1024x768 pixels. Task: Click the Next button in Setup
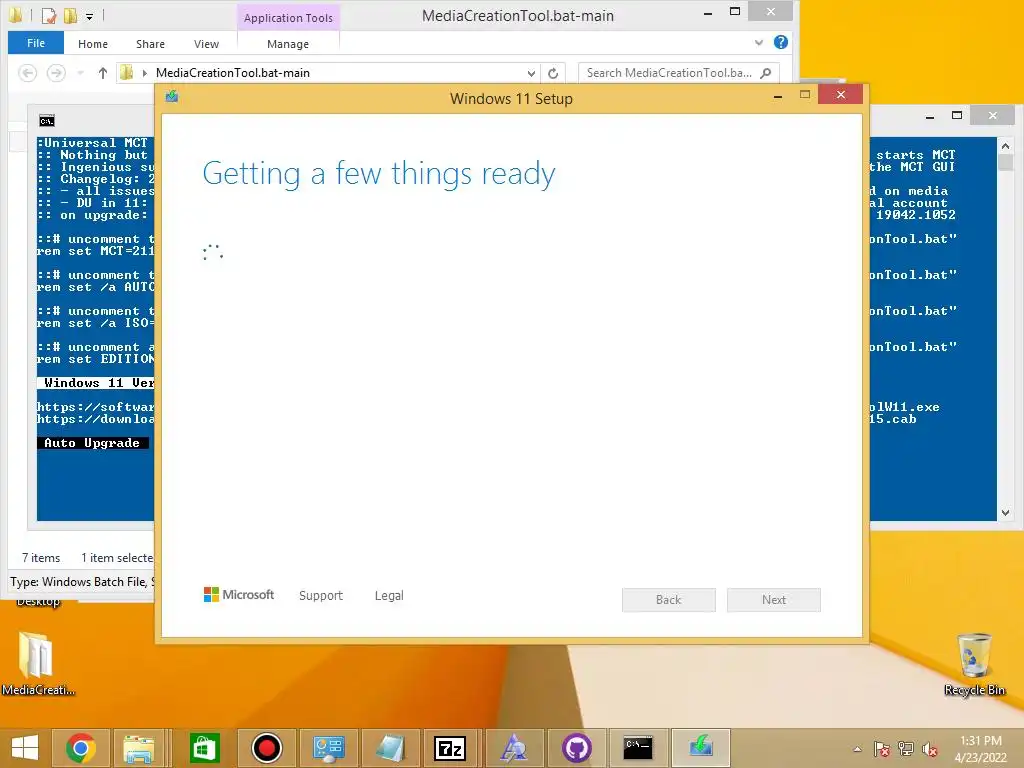pyautogui.click(x=774, y=600)
